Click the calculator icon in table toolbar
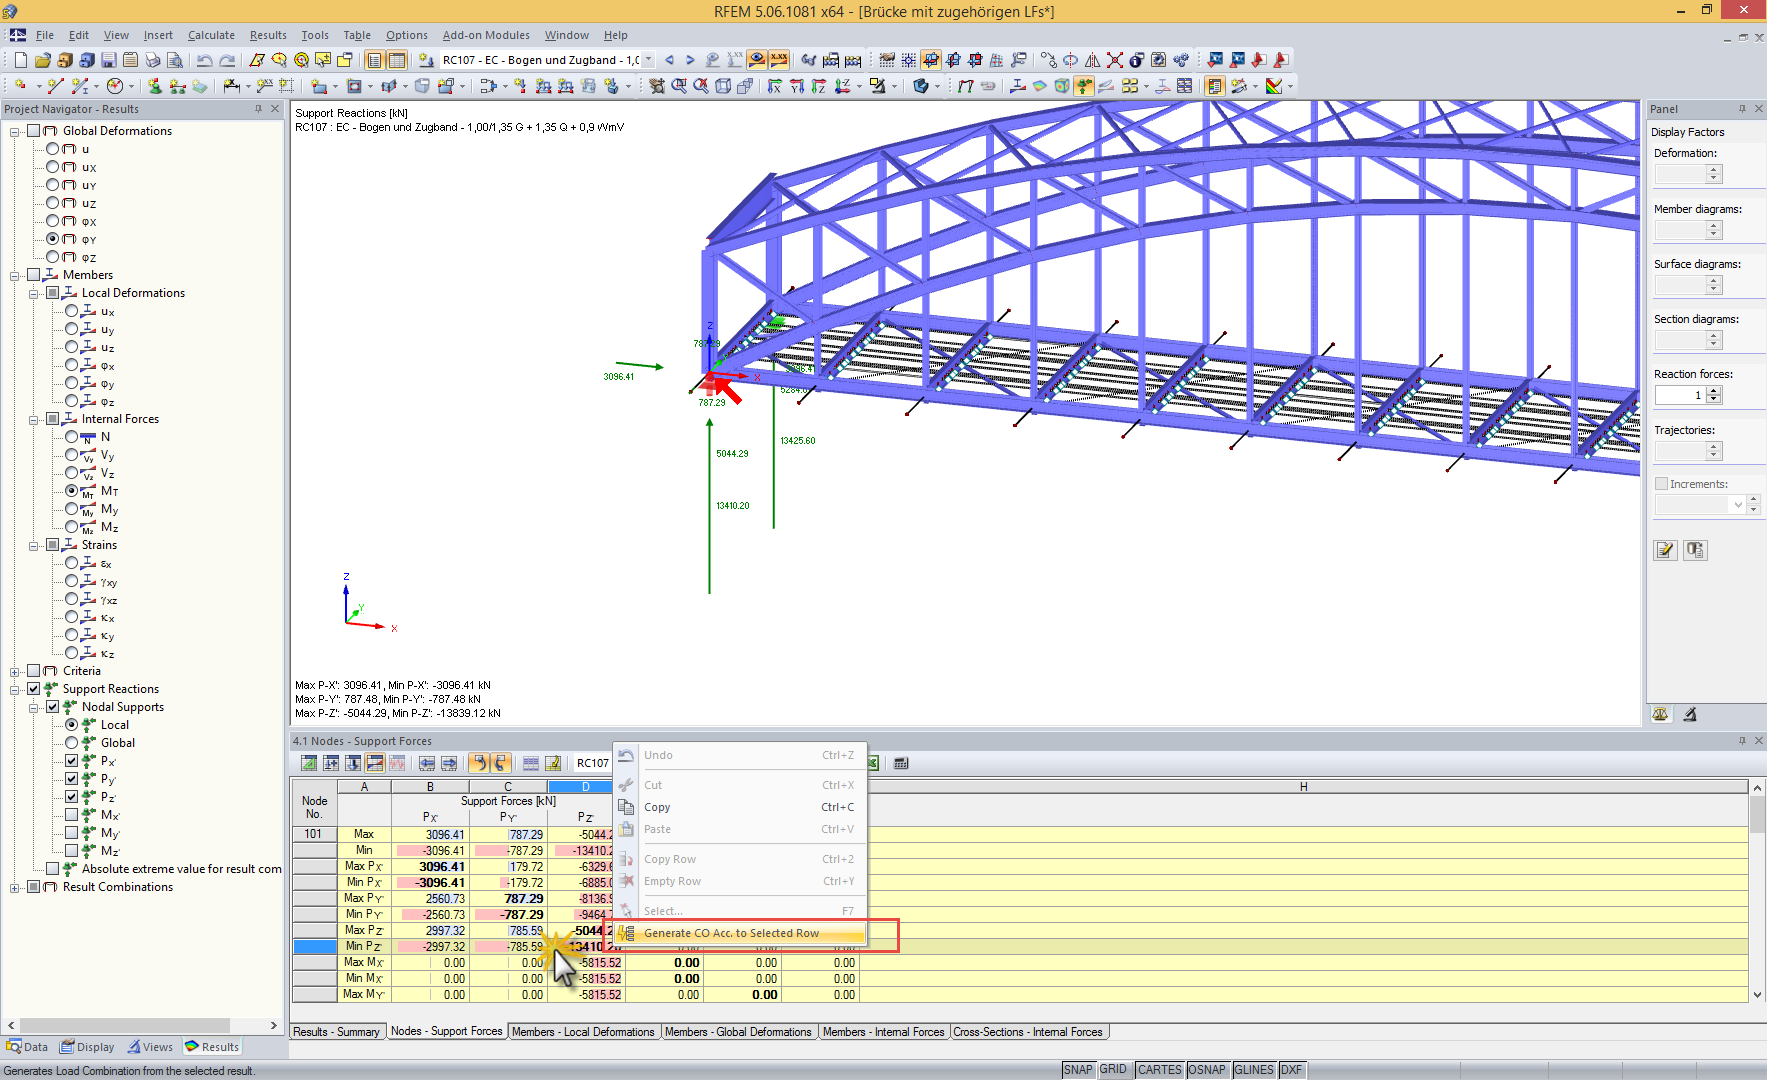 (x=901, y=763)
